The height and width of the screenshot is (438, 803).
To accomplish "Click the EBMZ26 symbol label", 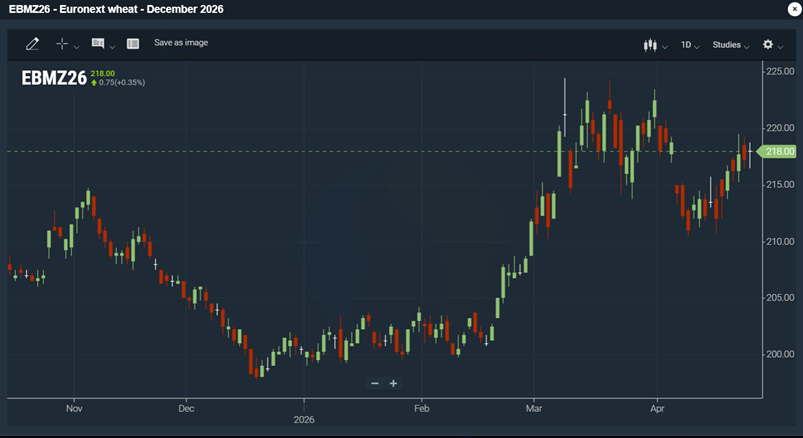I will 54,78.
